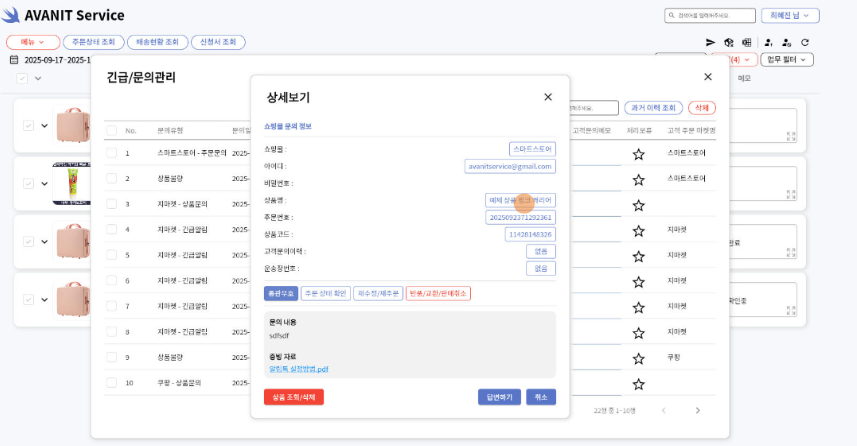Image resolution: width=857 pixels, height=446 pixels.
Task: Select the 주문 상태 확인 tab
Action: (x=325, y=294)
